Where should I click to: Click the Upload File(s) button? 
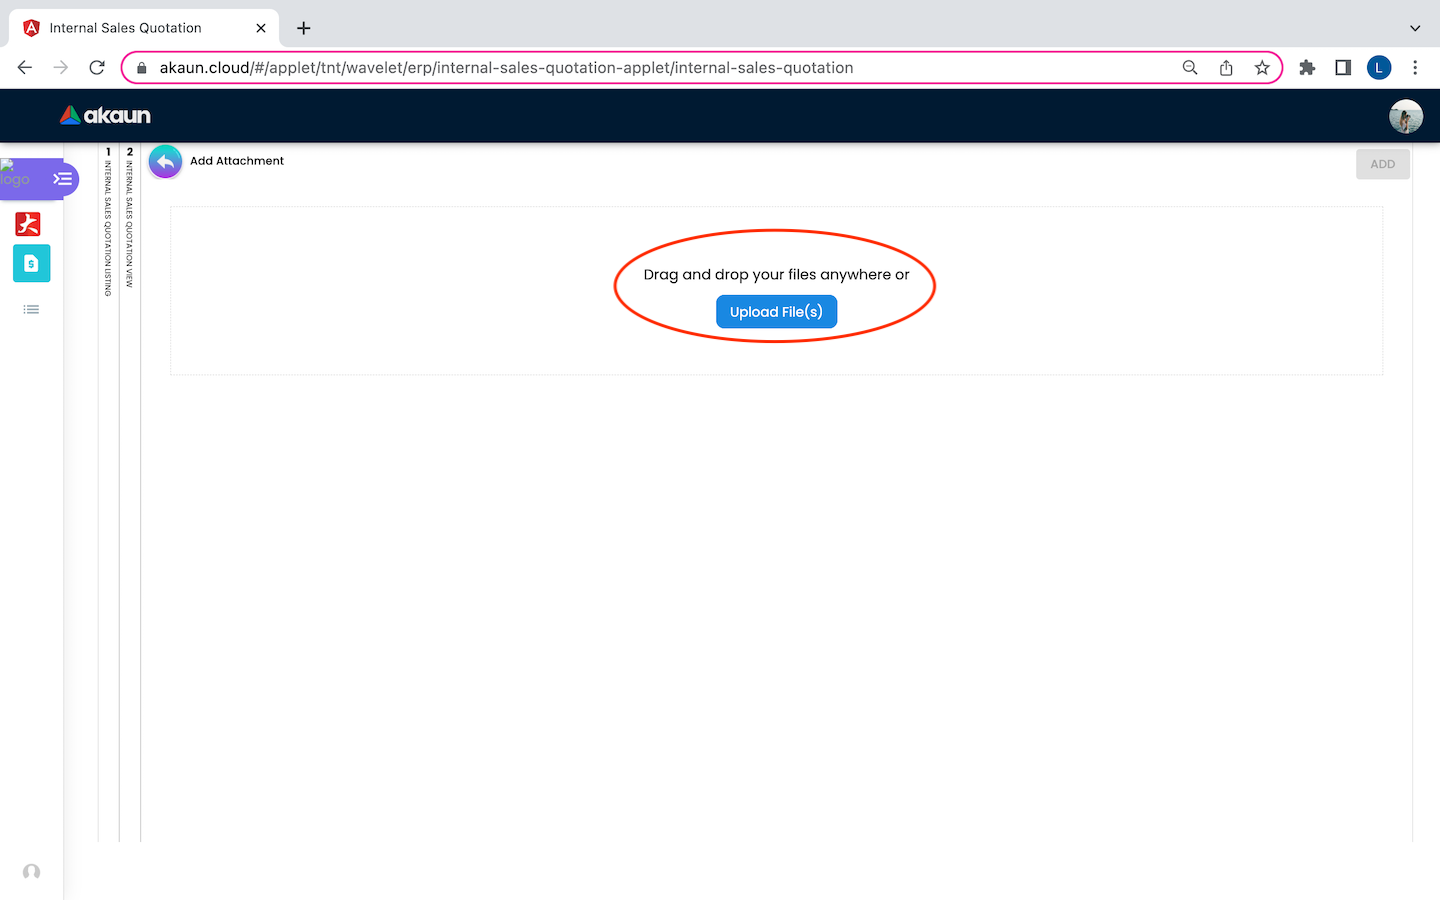coord(776,312)
